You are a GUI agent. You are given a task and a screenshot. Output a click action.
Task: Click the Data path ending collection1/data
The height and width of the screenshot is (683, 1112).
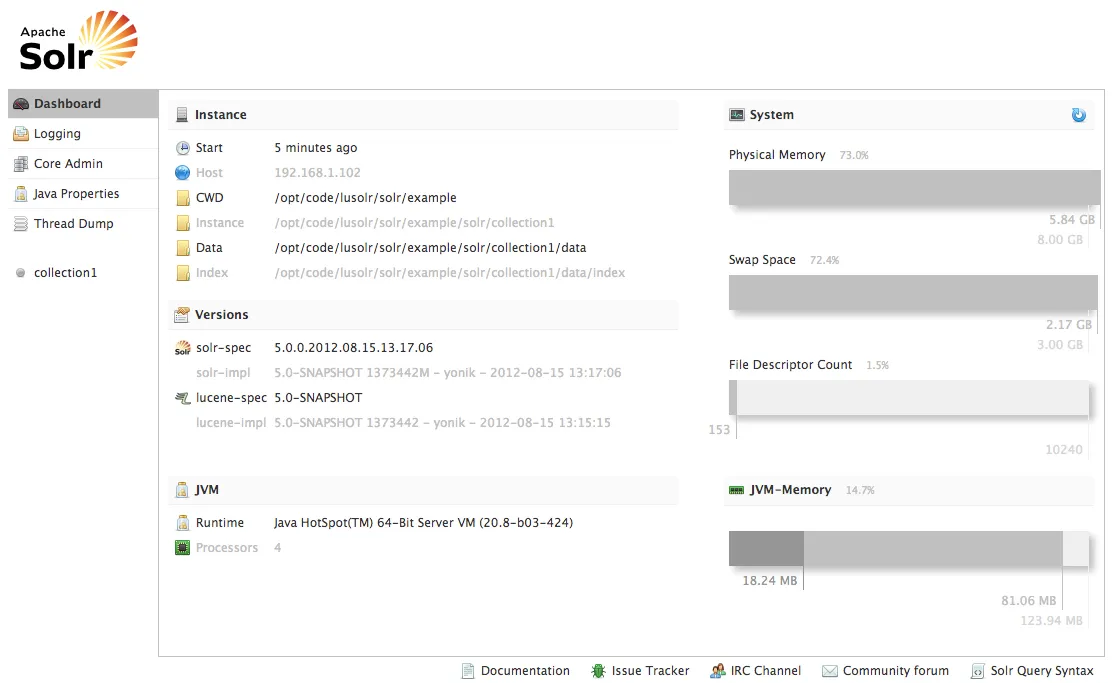[430, 248]
